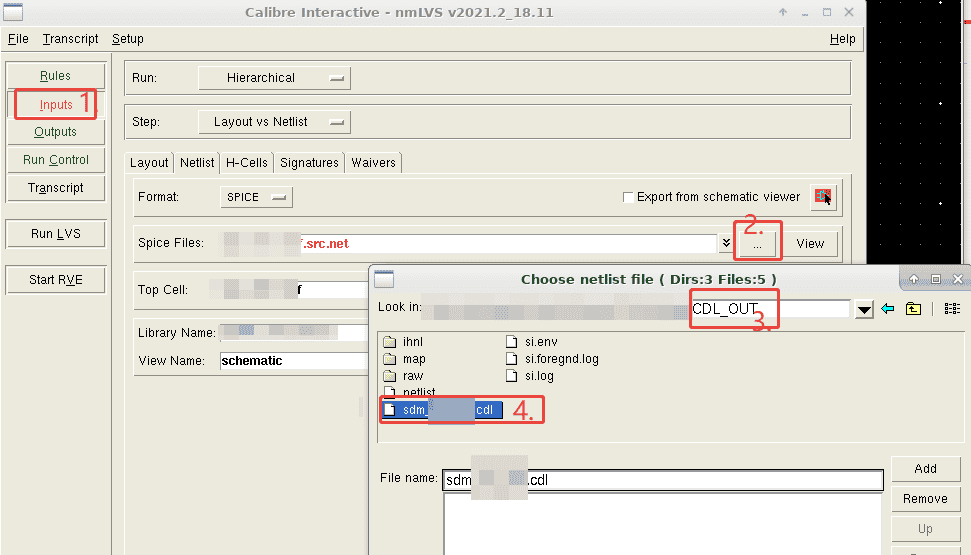Click the Run LVS button
Viewport: 971px width, 555px height.
[56, 234]
